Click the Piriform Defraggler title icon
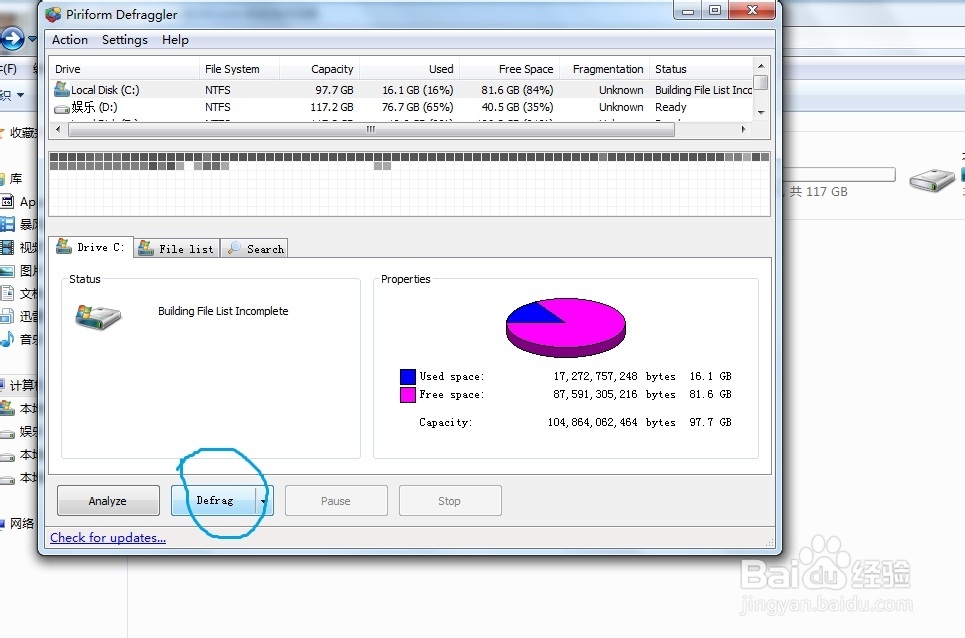Screen dimensions: 965x638 tap(54, 14)
